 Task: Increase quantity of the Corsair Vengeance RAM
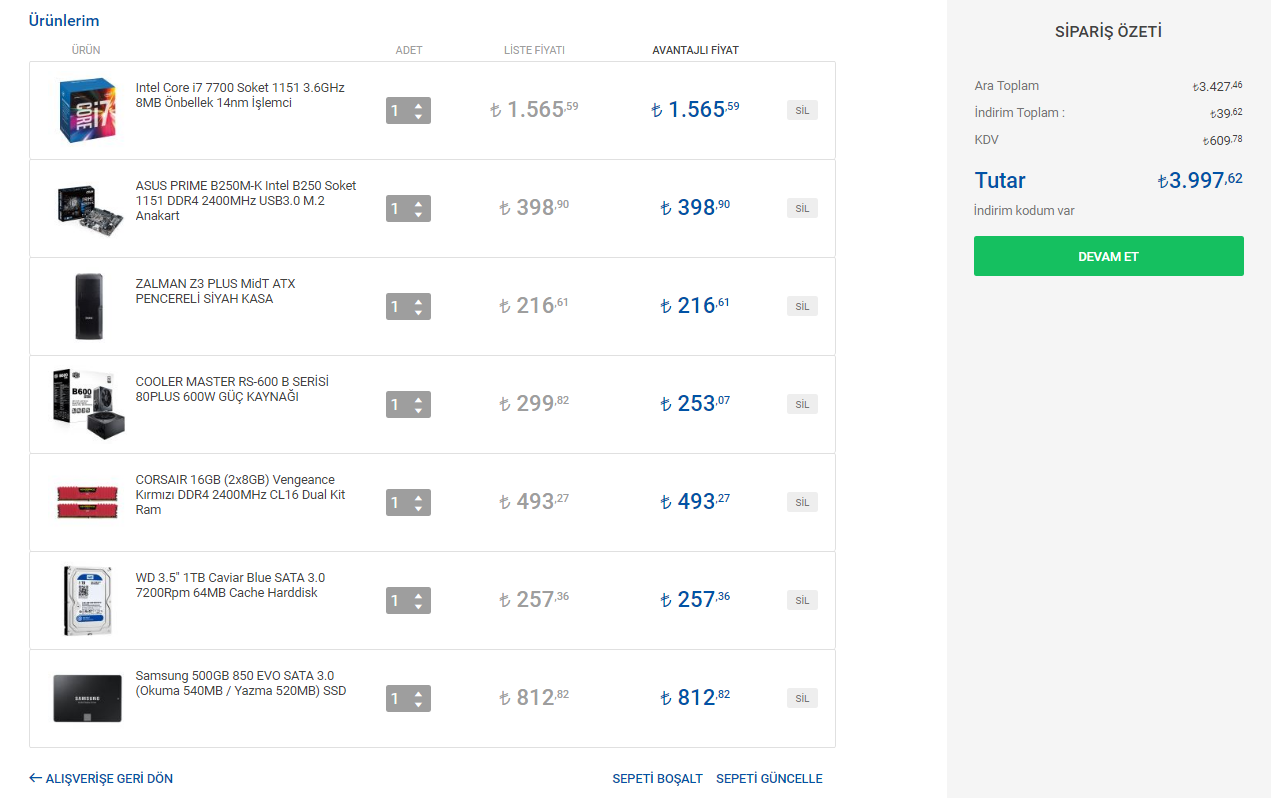[418, 497]
